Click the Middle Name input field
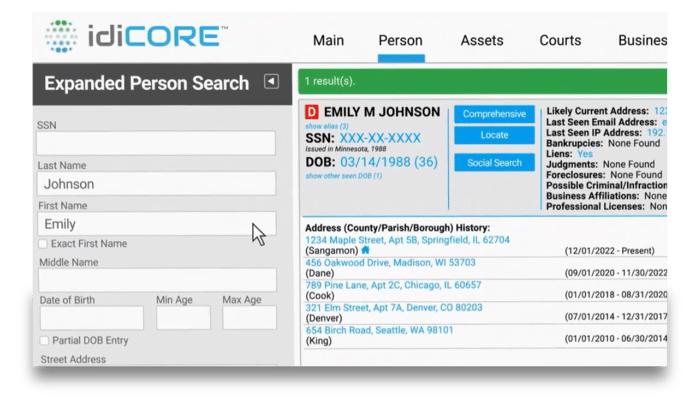 click(x=157, y=280)
